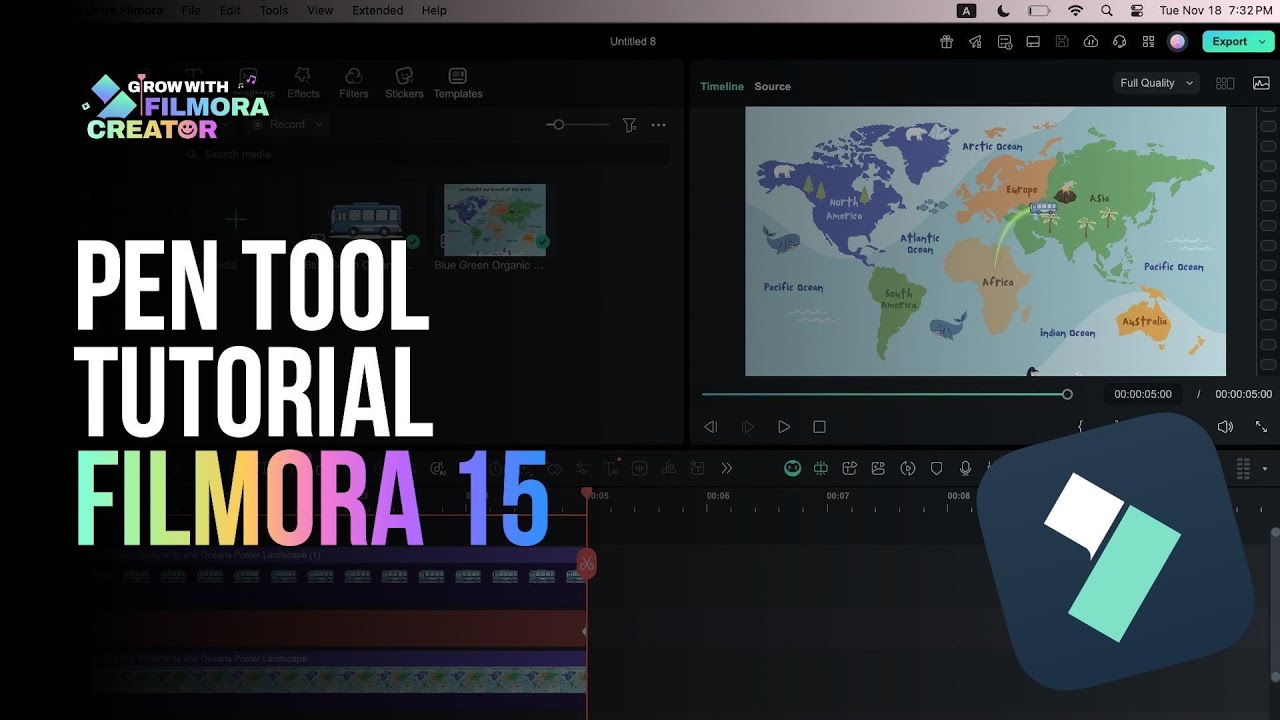
Task: Open the gift rewards icon
Action: 946,42
